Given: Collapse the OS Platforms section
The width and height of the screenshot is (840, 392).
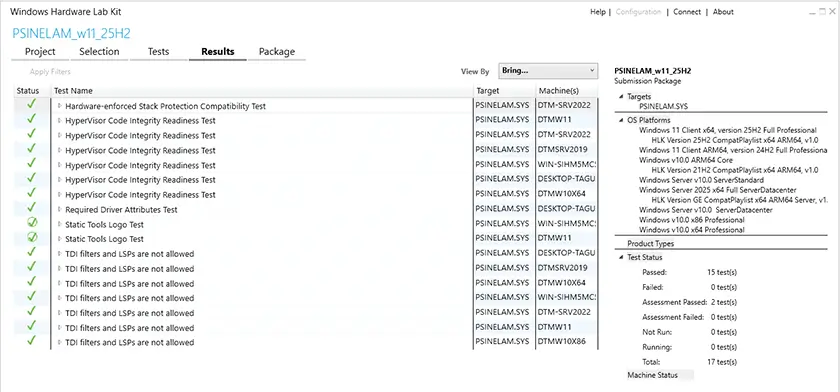Looking at the screenshot, I should coord(621,120).
